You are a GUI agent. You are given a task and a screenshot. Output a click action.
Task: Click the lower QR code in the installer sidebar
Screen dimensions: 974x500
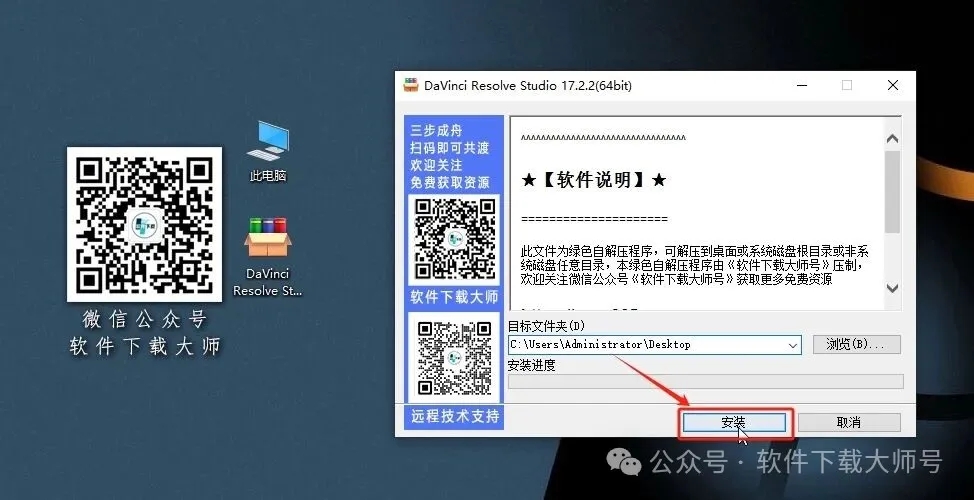point(455,357)
